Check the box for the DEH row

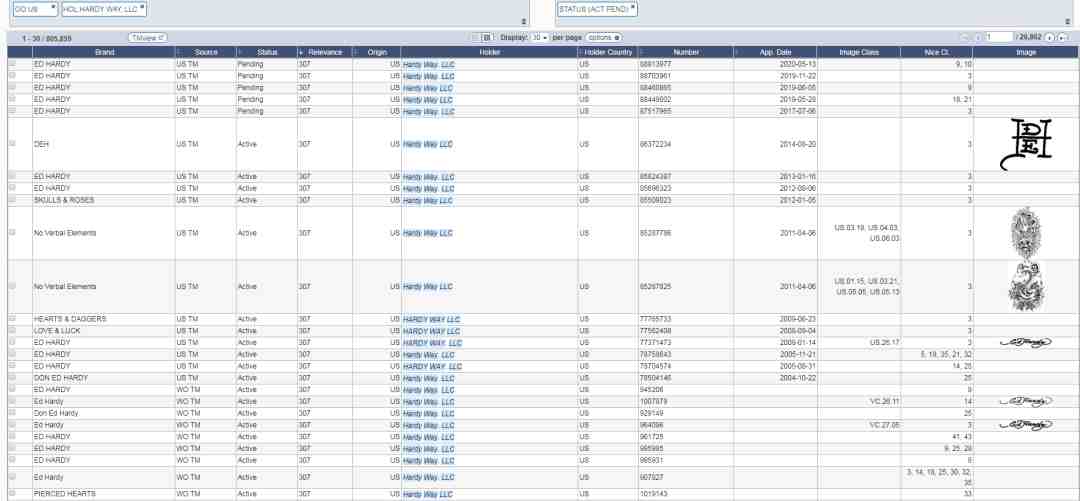pyautogui.click(x=12, y=143)
